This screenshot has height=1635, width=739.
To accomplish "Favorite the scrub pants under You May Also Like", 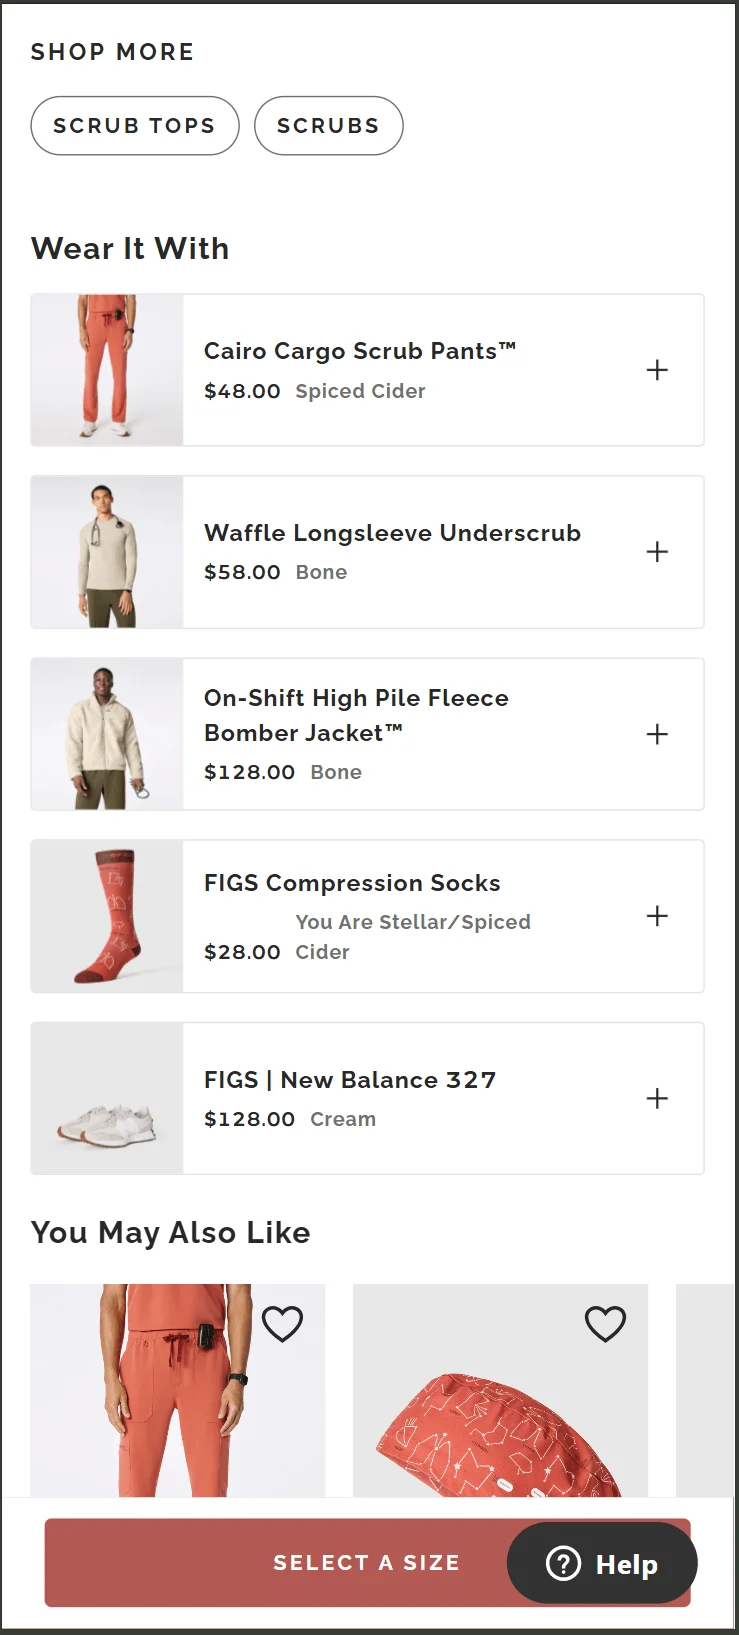I will [x=282, y=1323].
